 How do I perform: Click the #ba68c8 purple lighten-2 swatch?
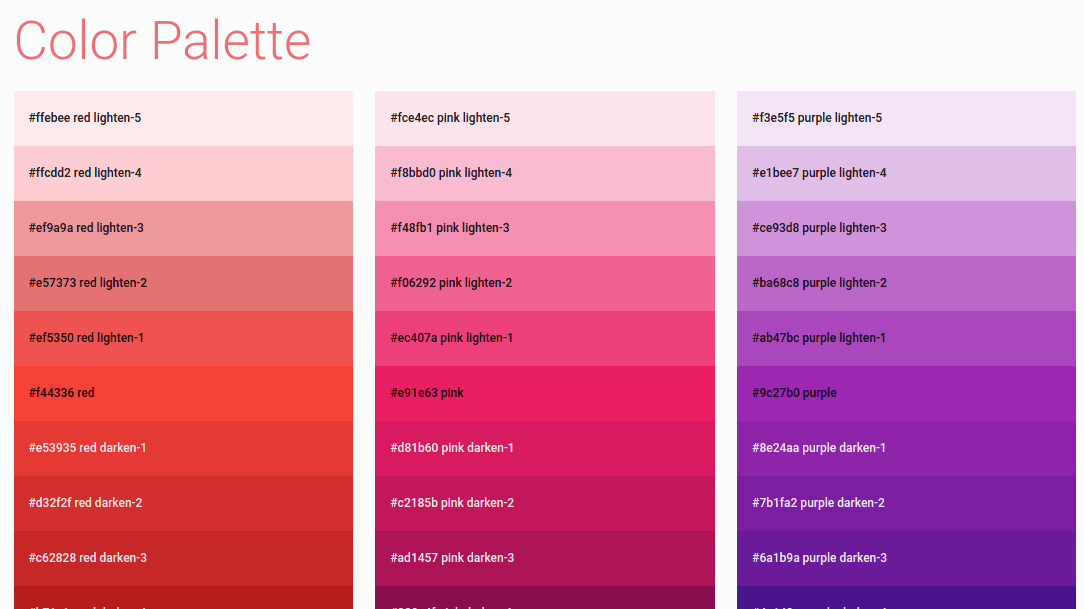click(906, 283)
